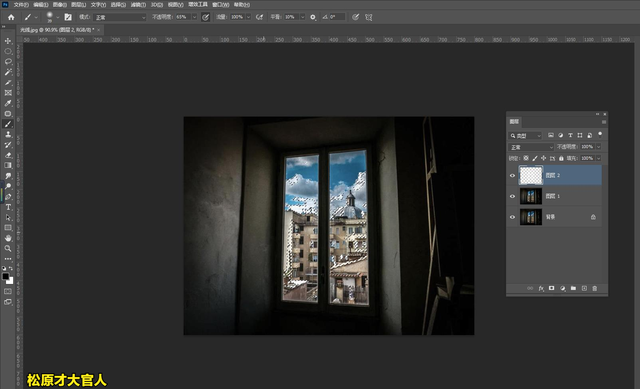Select the Elliptical Marquee tool

8,51
